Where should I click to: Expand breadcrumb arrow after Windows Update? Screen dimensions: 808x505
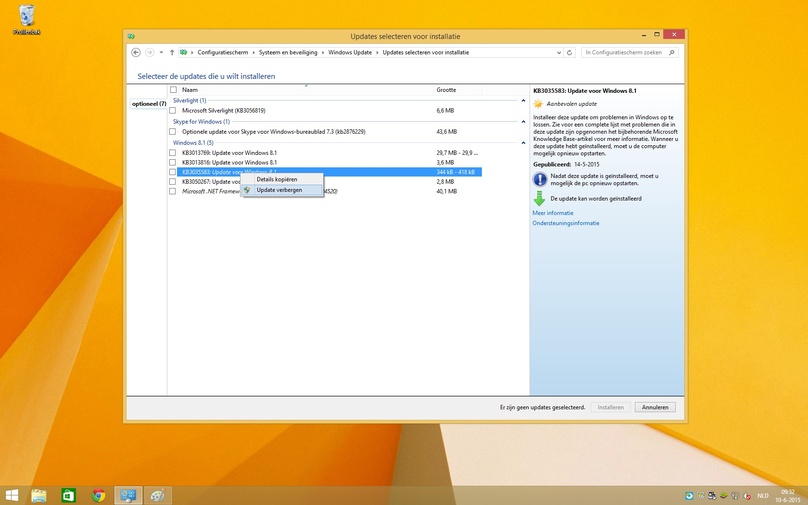click(x=377, y=52)
